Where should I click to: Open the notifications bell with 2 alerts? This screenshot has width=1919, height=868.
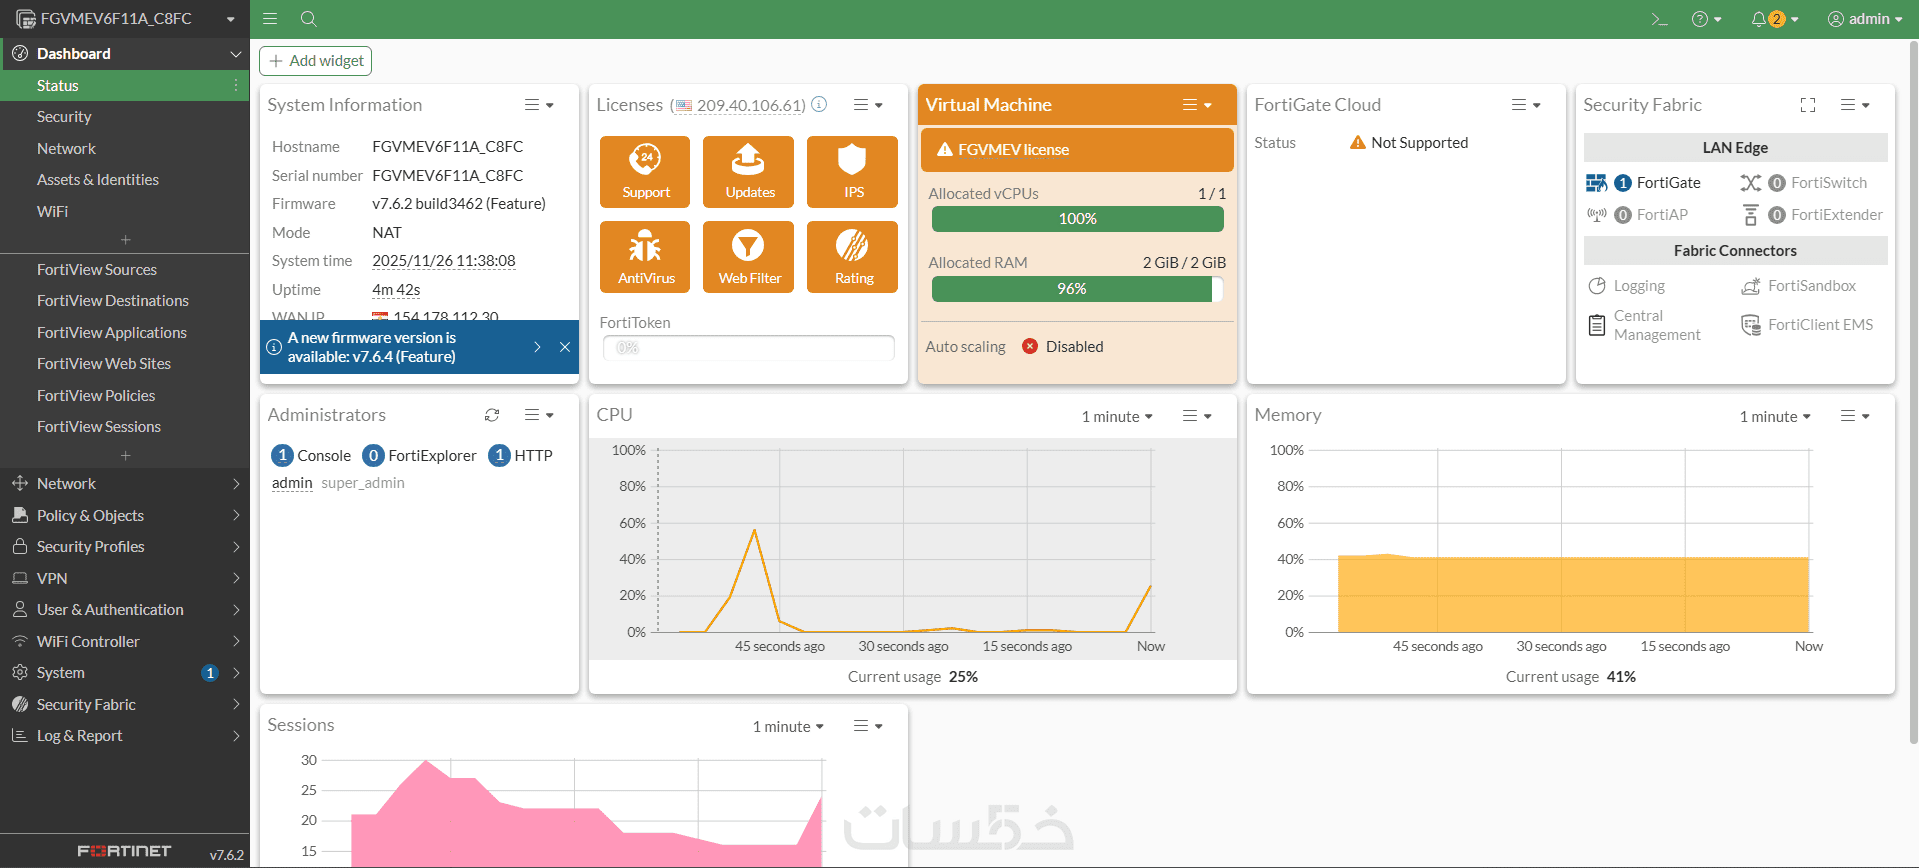coord(1774,19)
